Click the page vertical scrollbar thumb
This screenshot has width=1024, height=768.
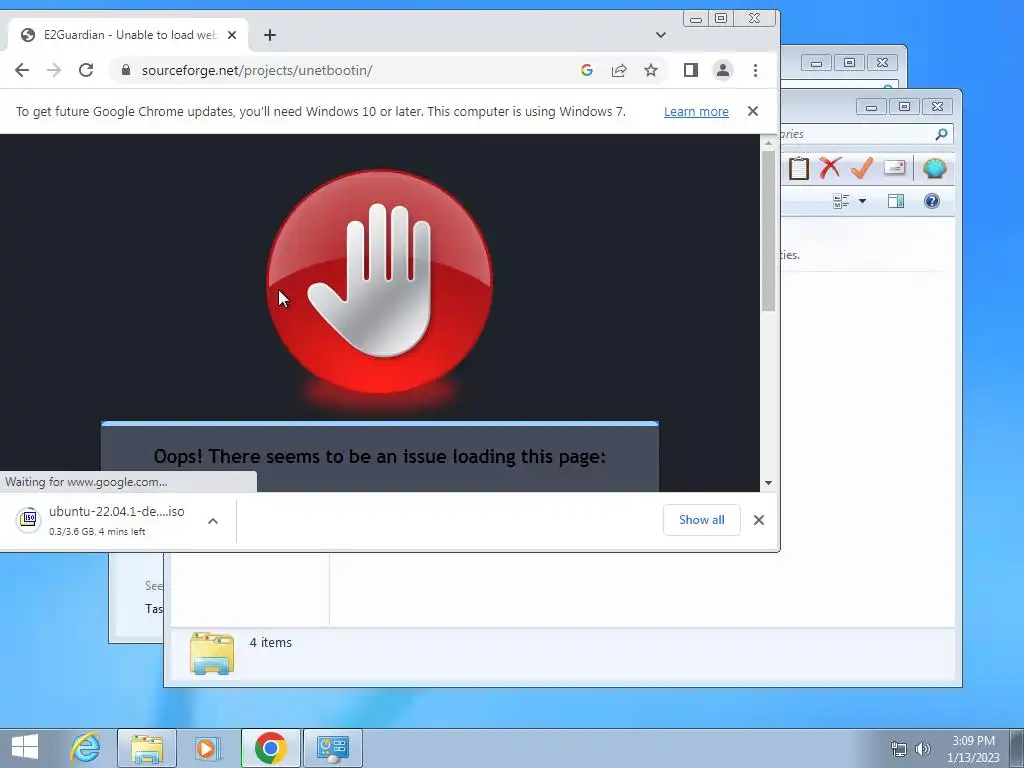click(x=768, y=231)
